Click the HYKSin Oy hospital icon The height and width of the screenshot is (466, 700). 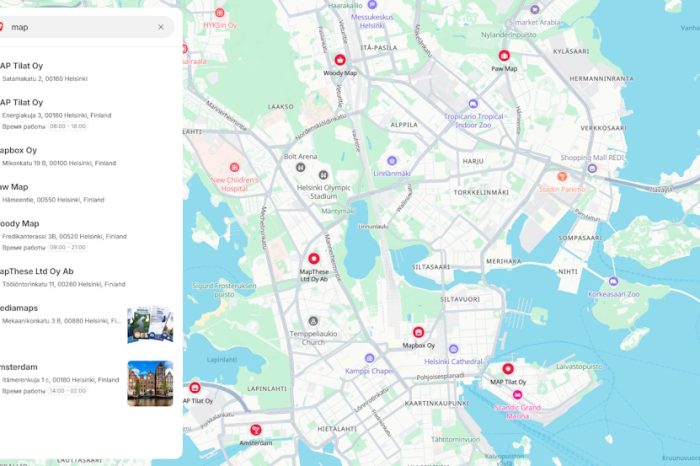[x=220, y=13]
